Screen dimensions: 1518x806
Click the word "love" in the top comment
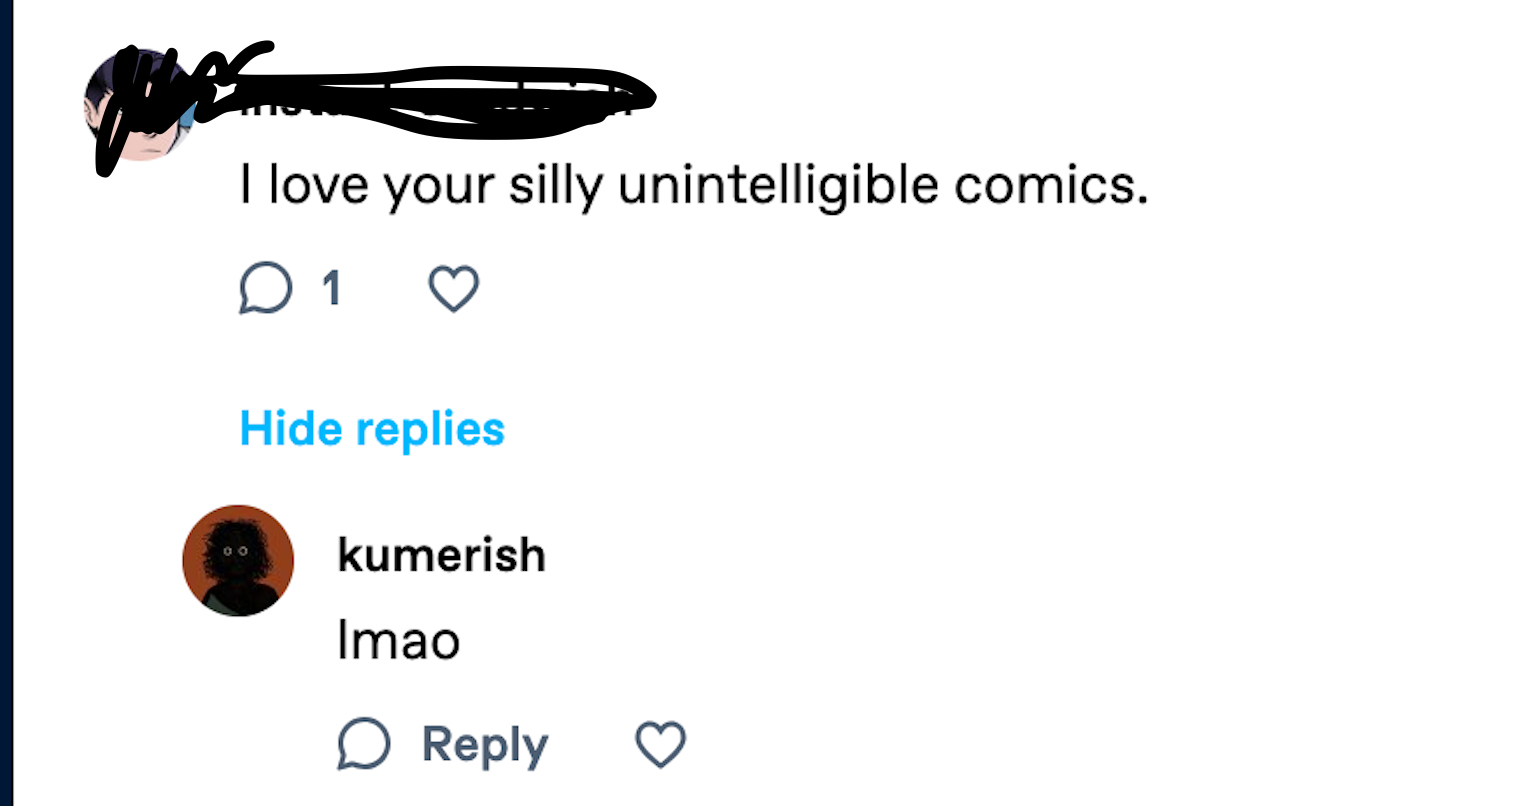[318, 186]
